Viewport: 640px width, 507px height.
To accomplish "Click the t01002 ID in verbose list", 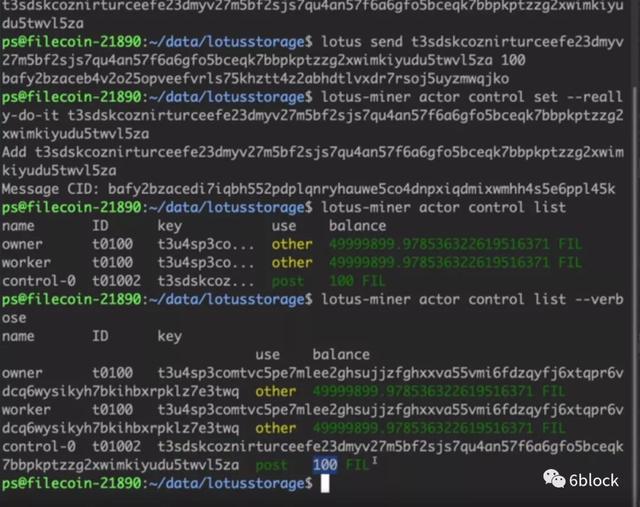I will [116, 446].
